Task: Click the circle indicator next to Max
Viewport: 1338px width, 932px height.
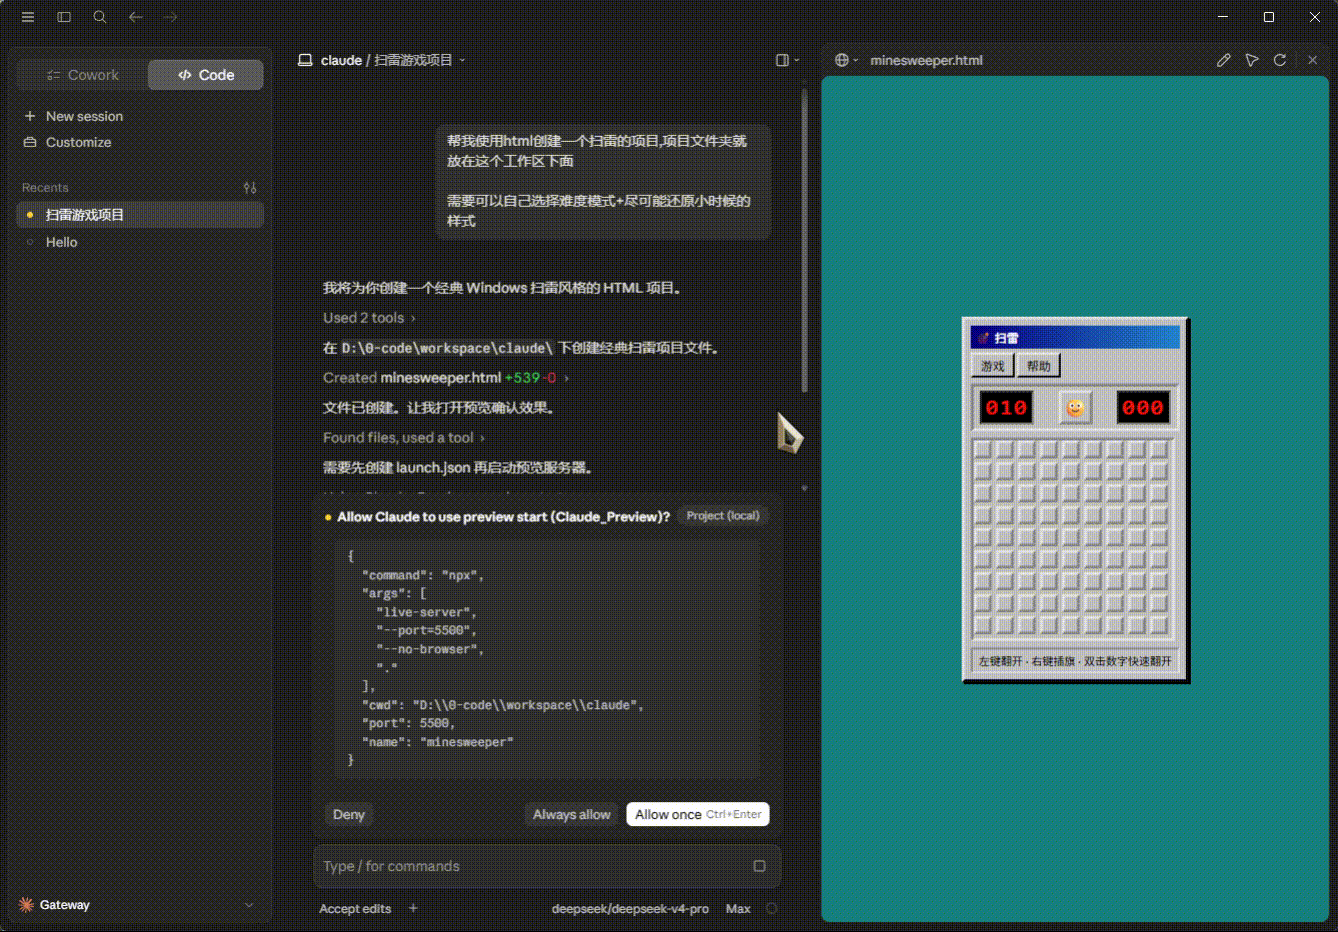Action: pos(772,909)
